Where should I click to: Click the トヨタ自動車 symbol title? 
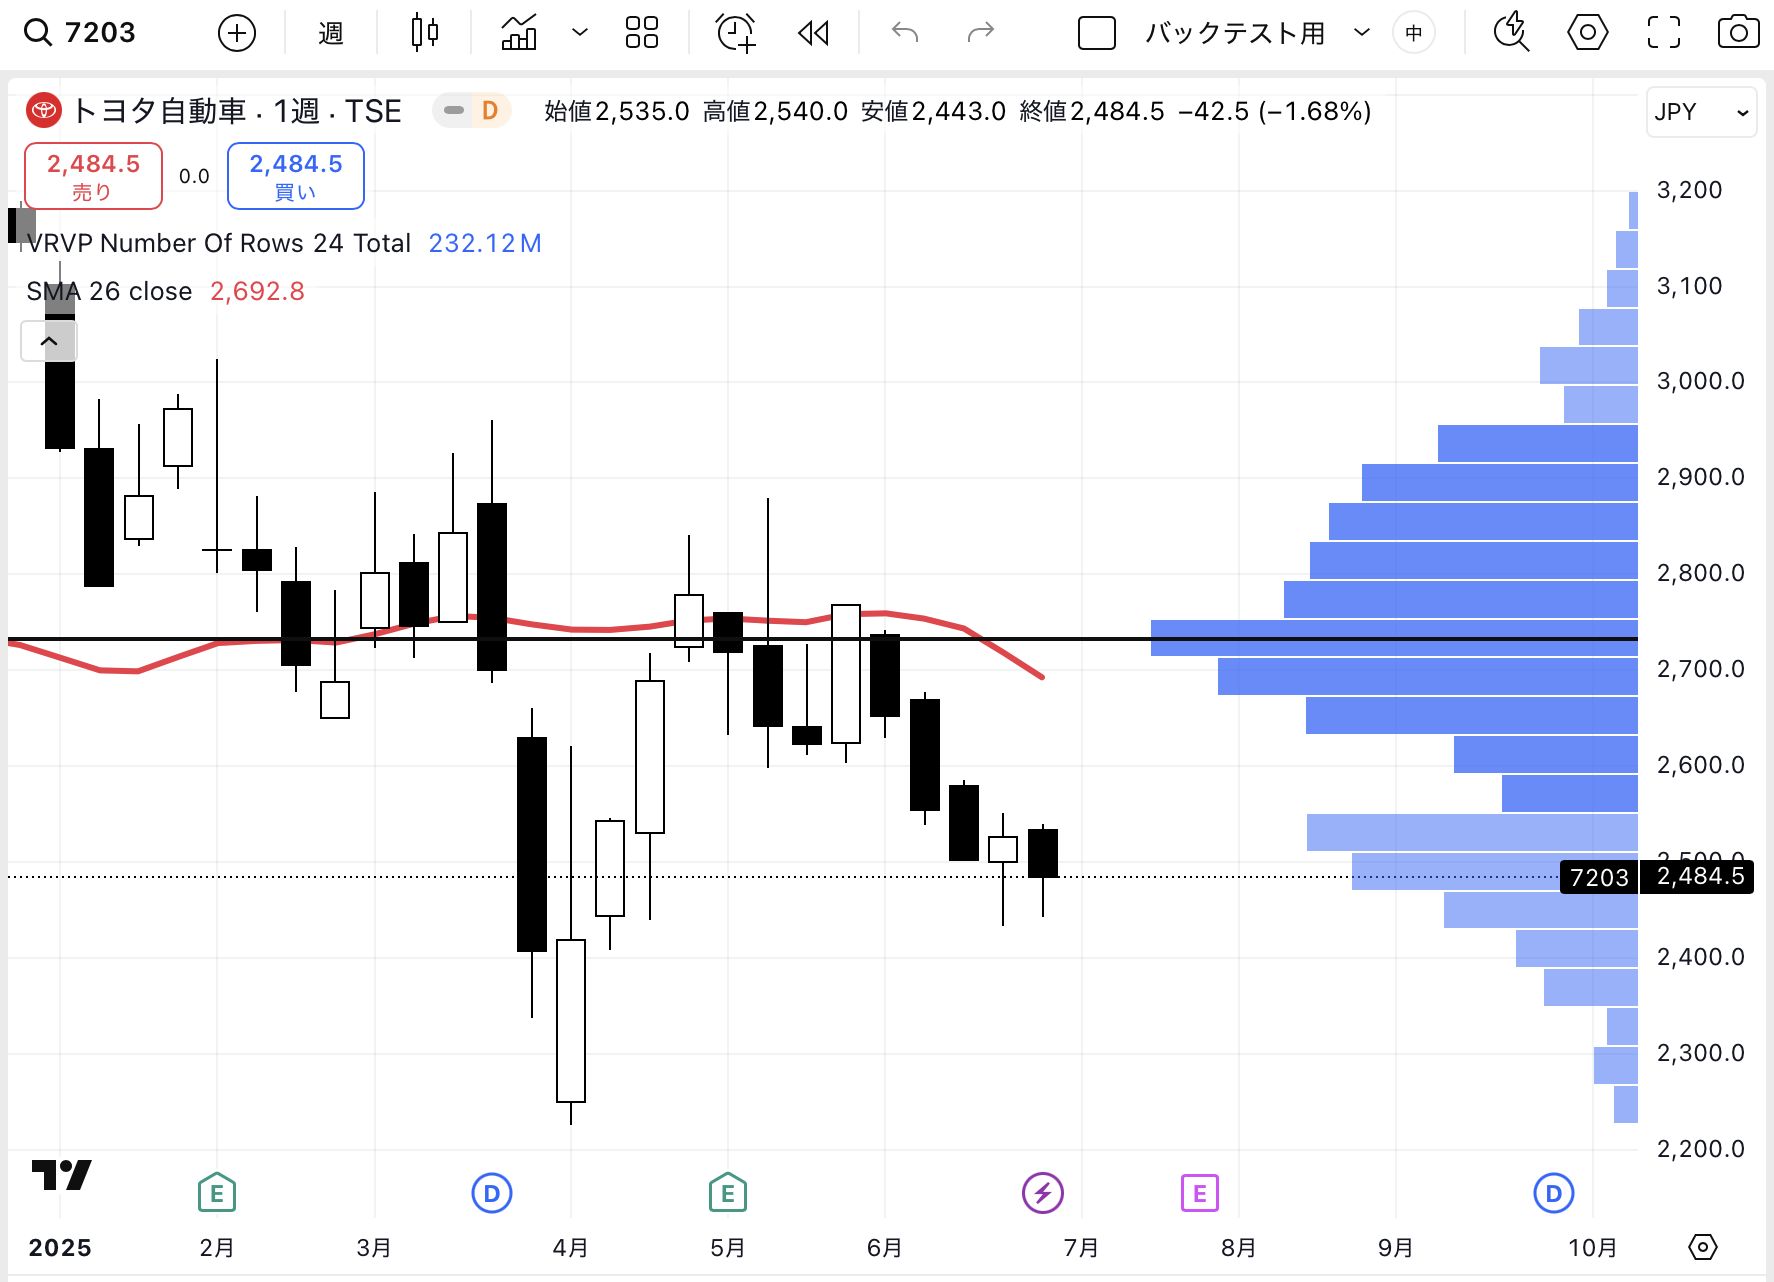[x=159, y=110]
